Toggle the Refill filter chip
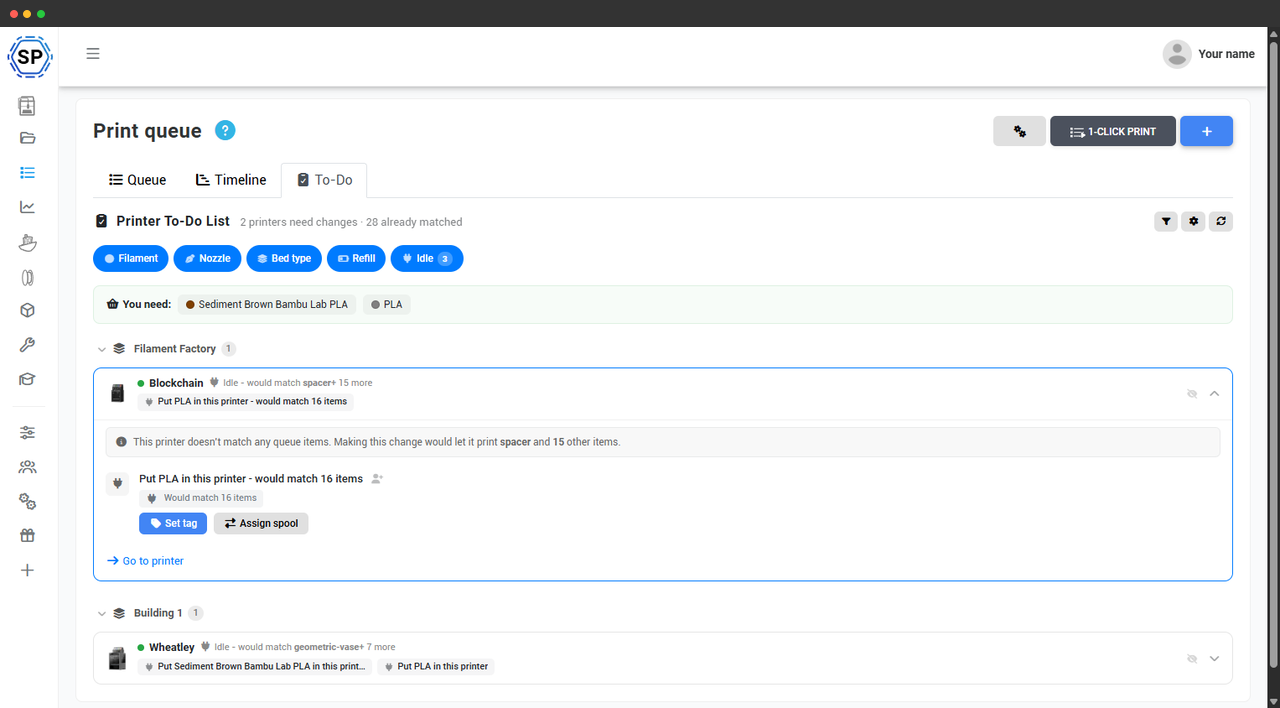The image size is (1280, 708). click(356, 258)
